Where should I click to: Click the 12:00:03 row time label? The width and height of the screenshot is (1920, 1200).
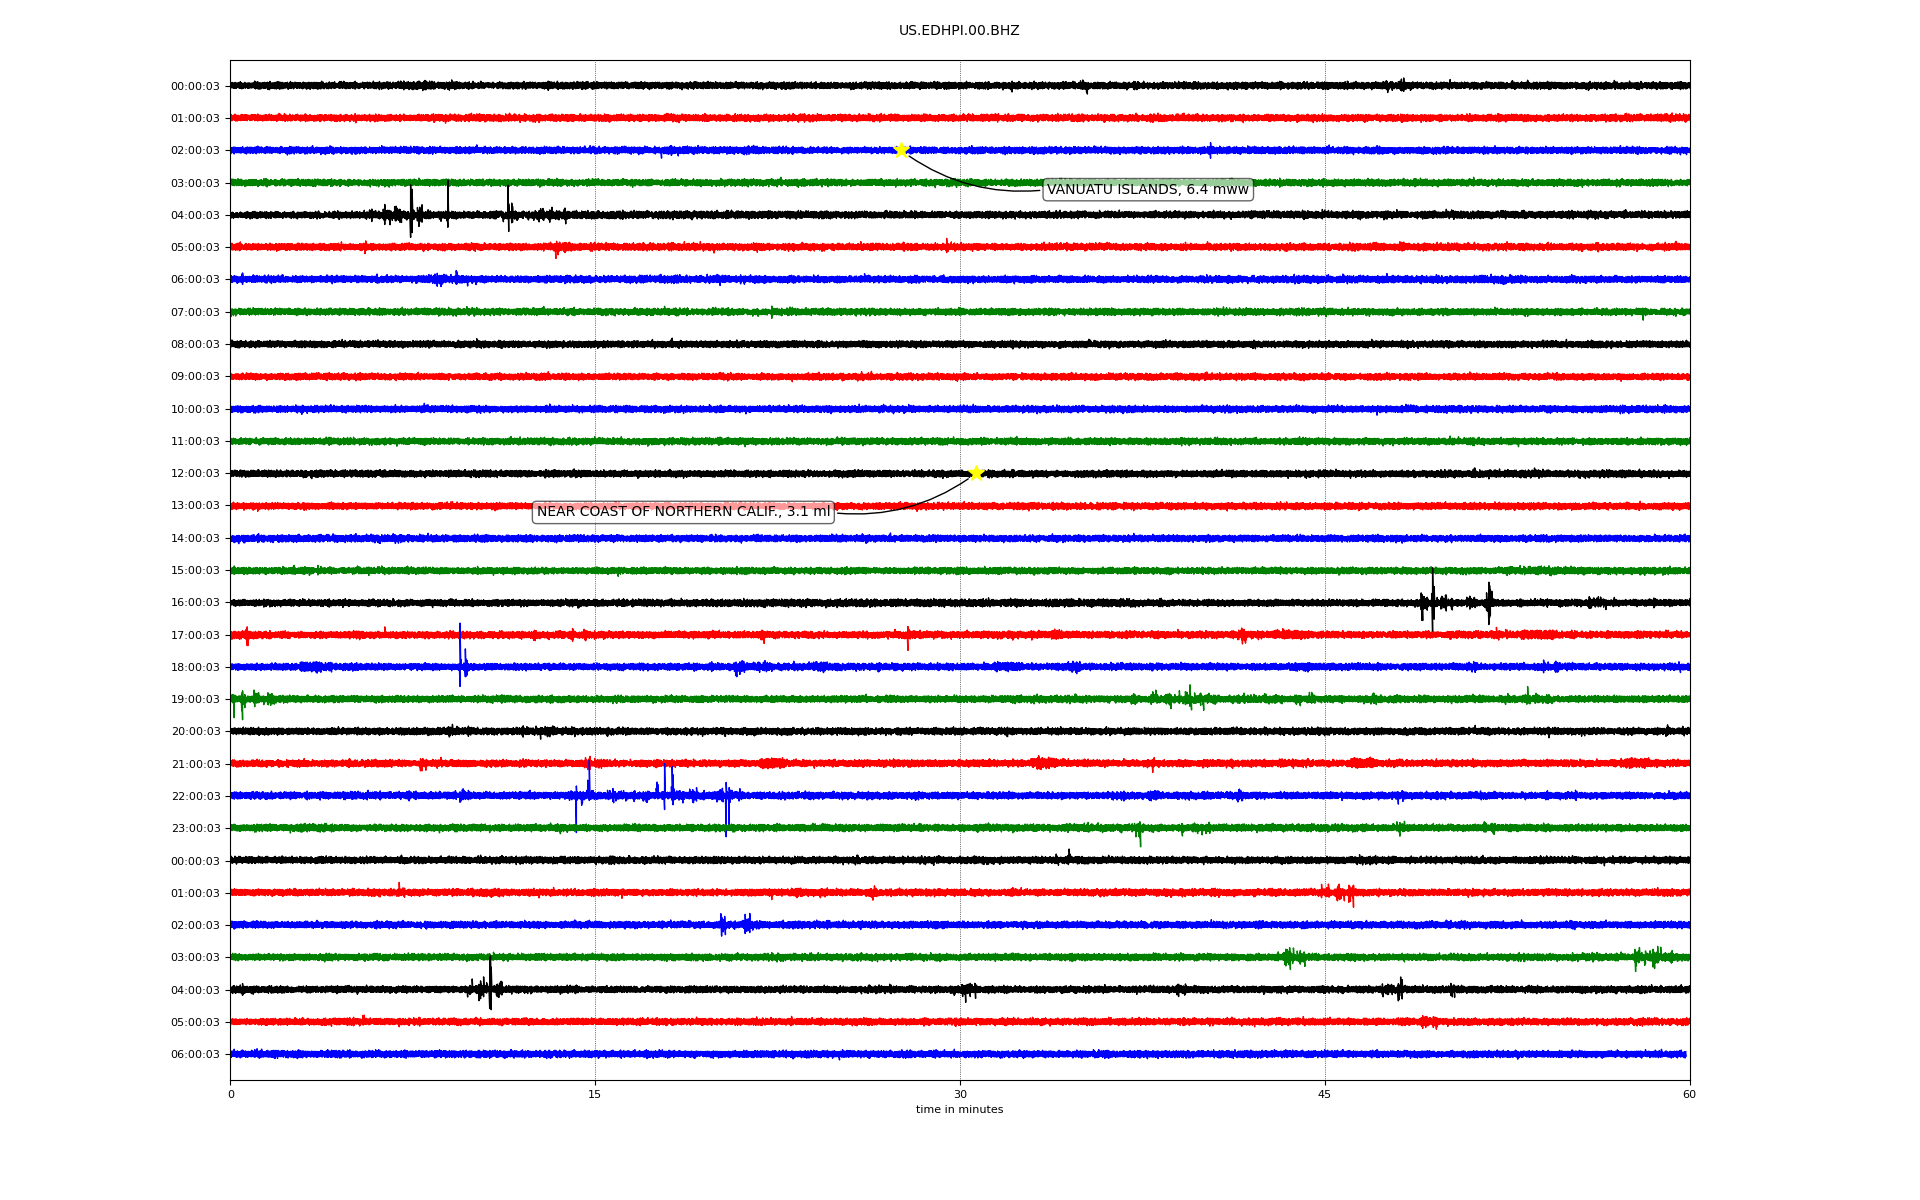click(x=195, y=474)
